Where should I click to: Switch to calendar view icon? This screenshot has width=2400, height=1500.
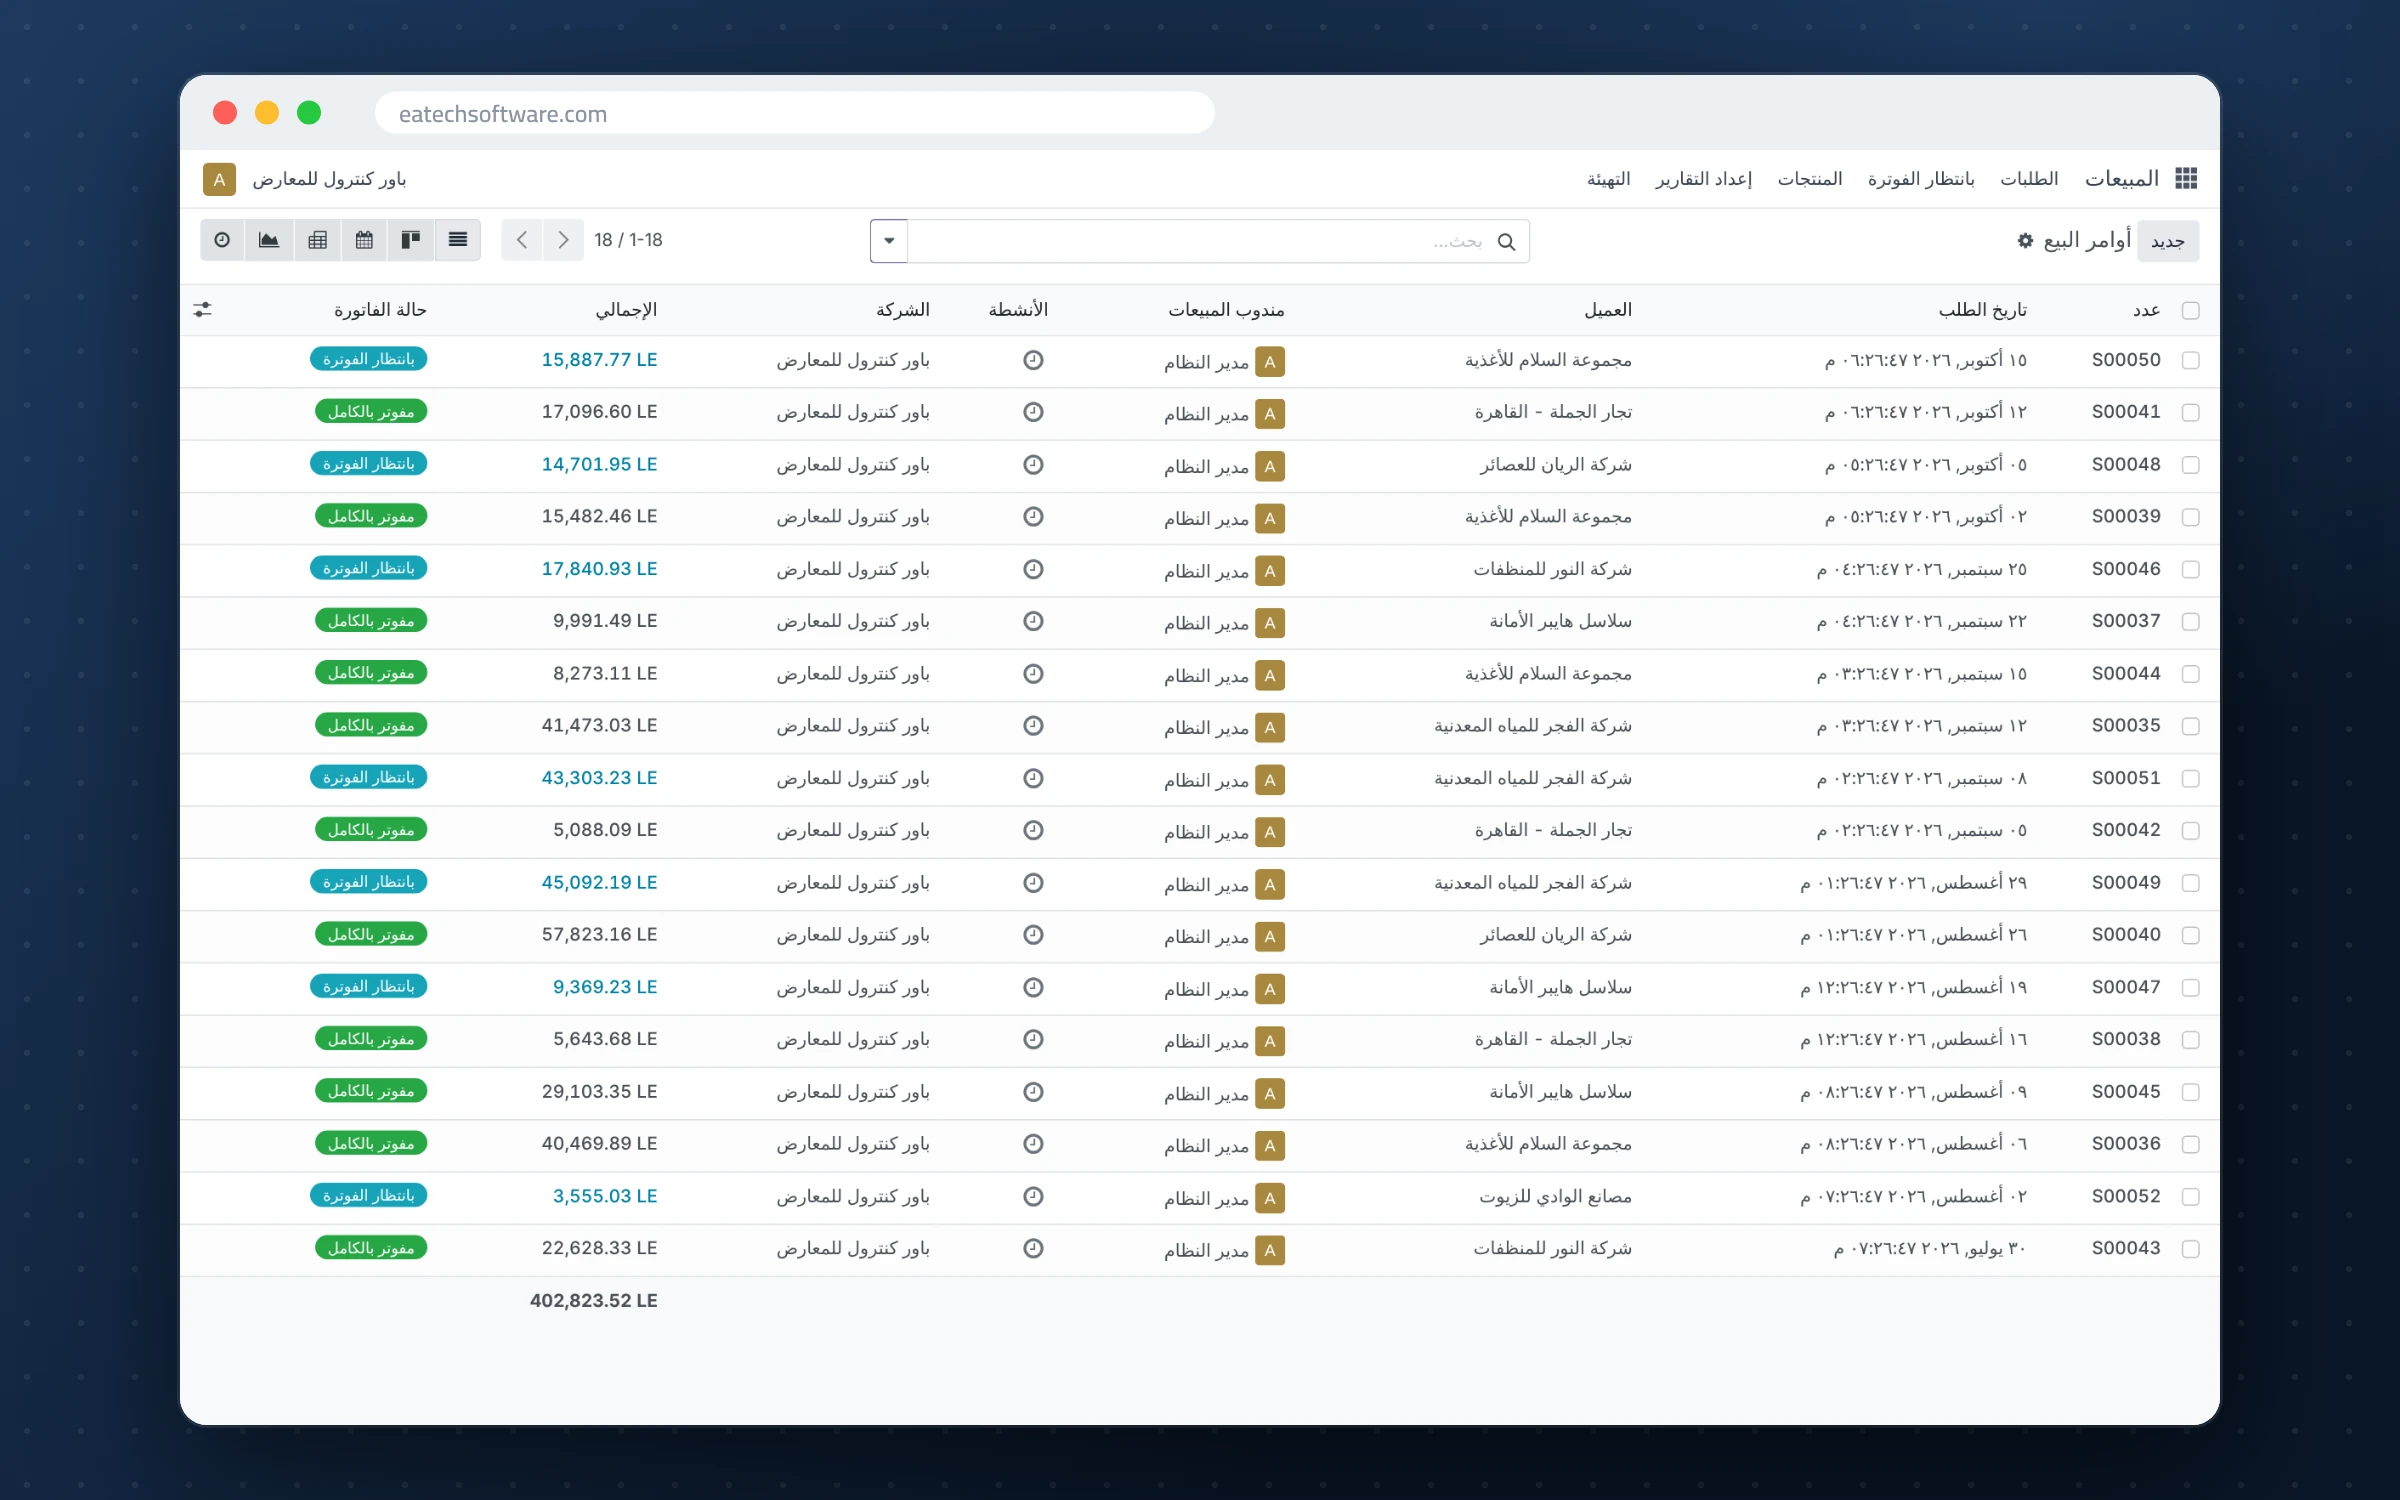[x=364, y=240]
